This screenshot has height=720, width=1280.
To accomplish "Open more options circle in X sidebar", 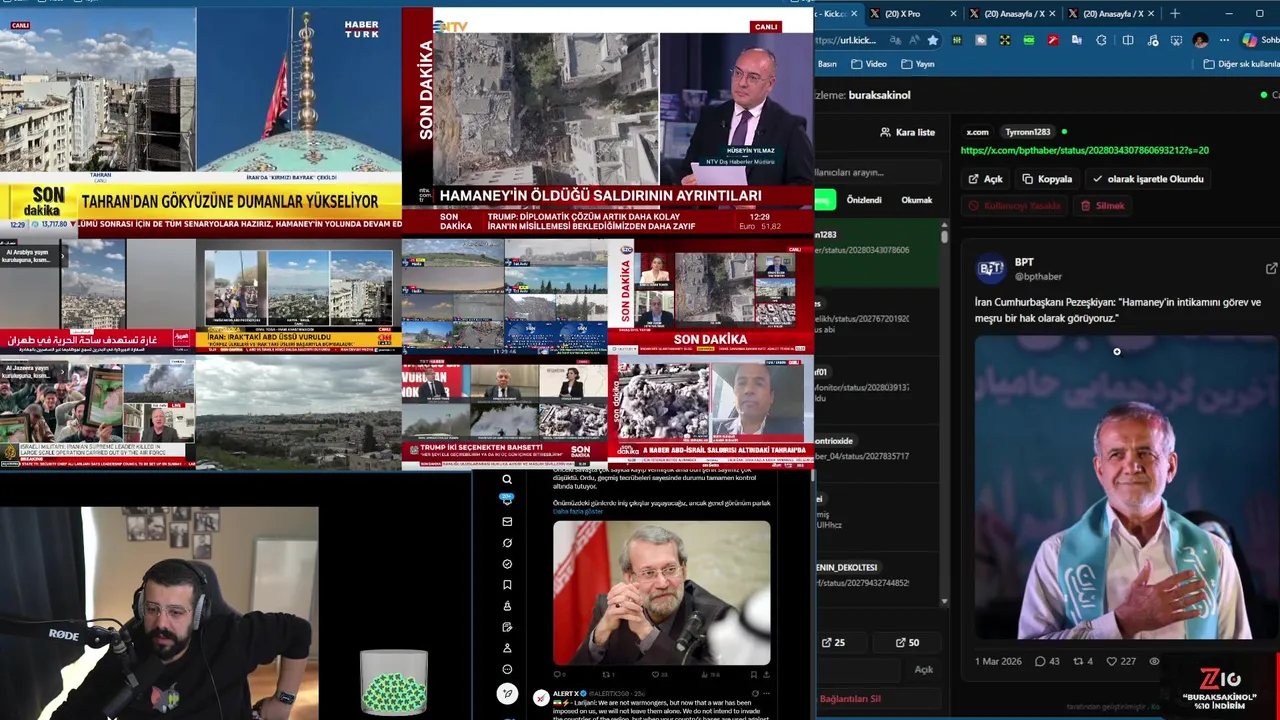I will click(507, 669).
